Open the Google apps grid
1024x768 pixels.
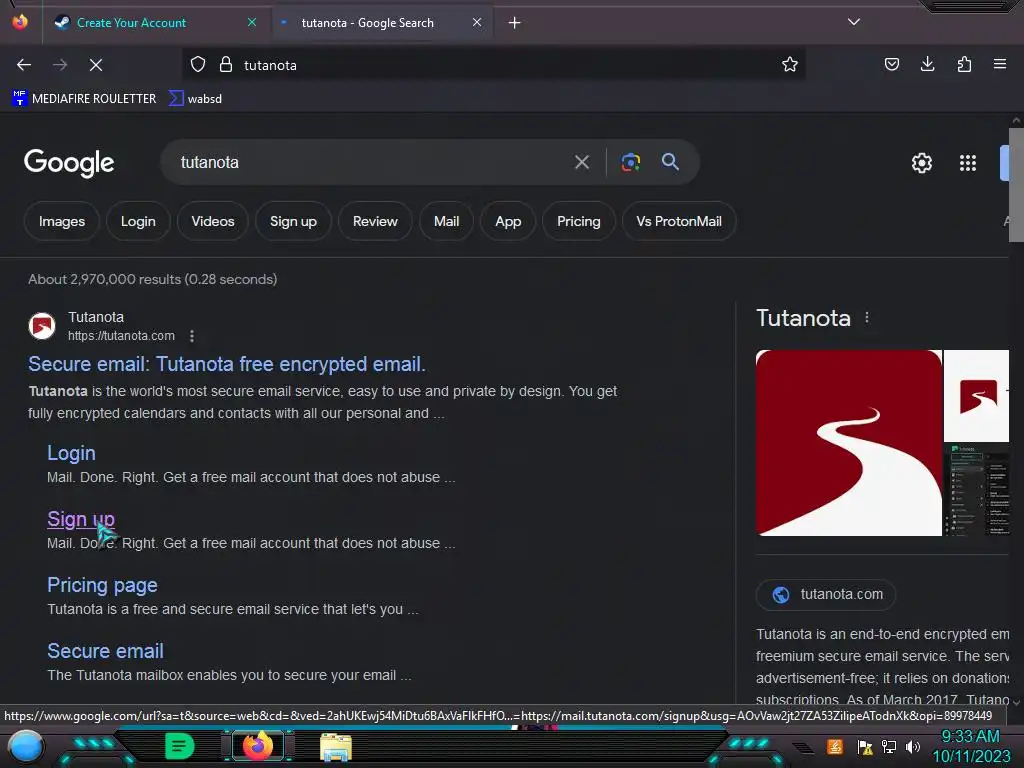(x=968, y=163)
